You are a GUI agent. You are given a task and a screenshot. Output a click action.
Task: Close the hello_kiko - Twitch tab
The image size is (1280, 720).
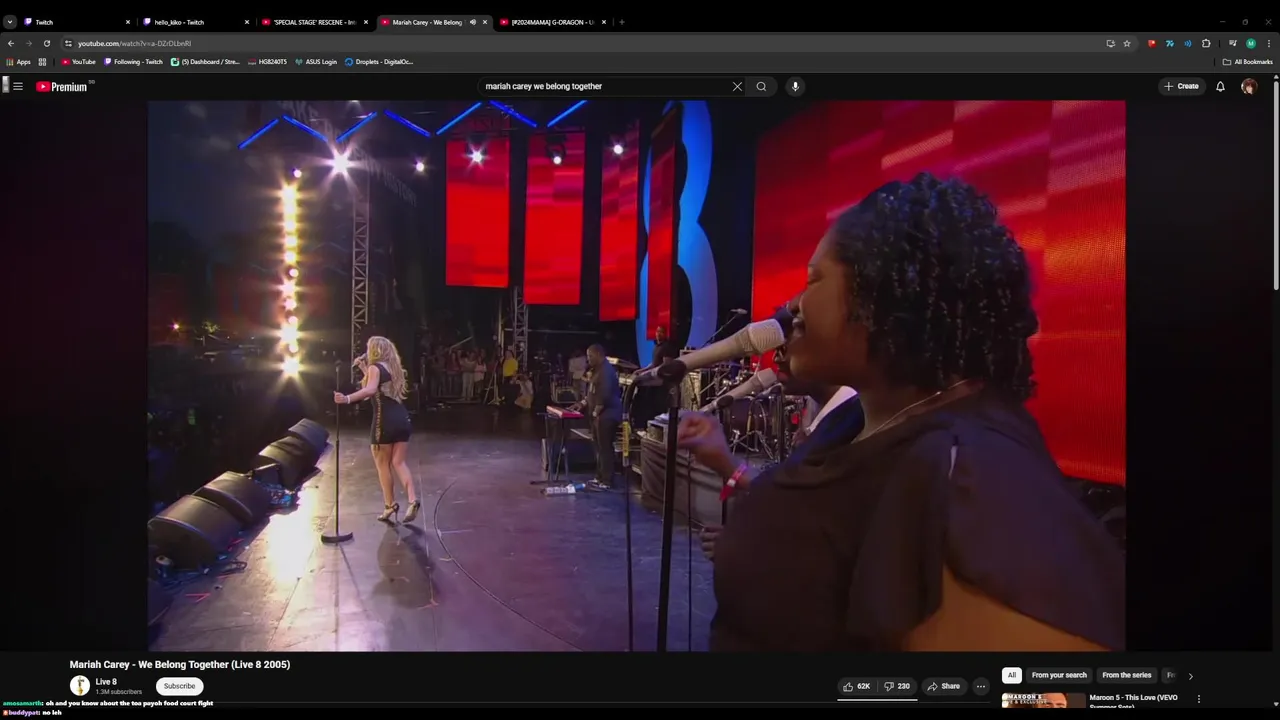[247, 22]
